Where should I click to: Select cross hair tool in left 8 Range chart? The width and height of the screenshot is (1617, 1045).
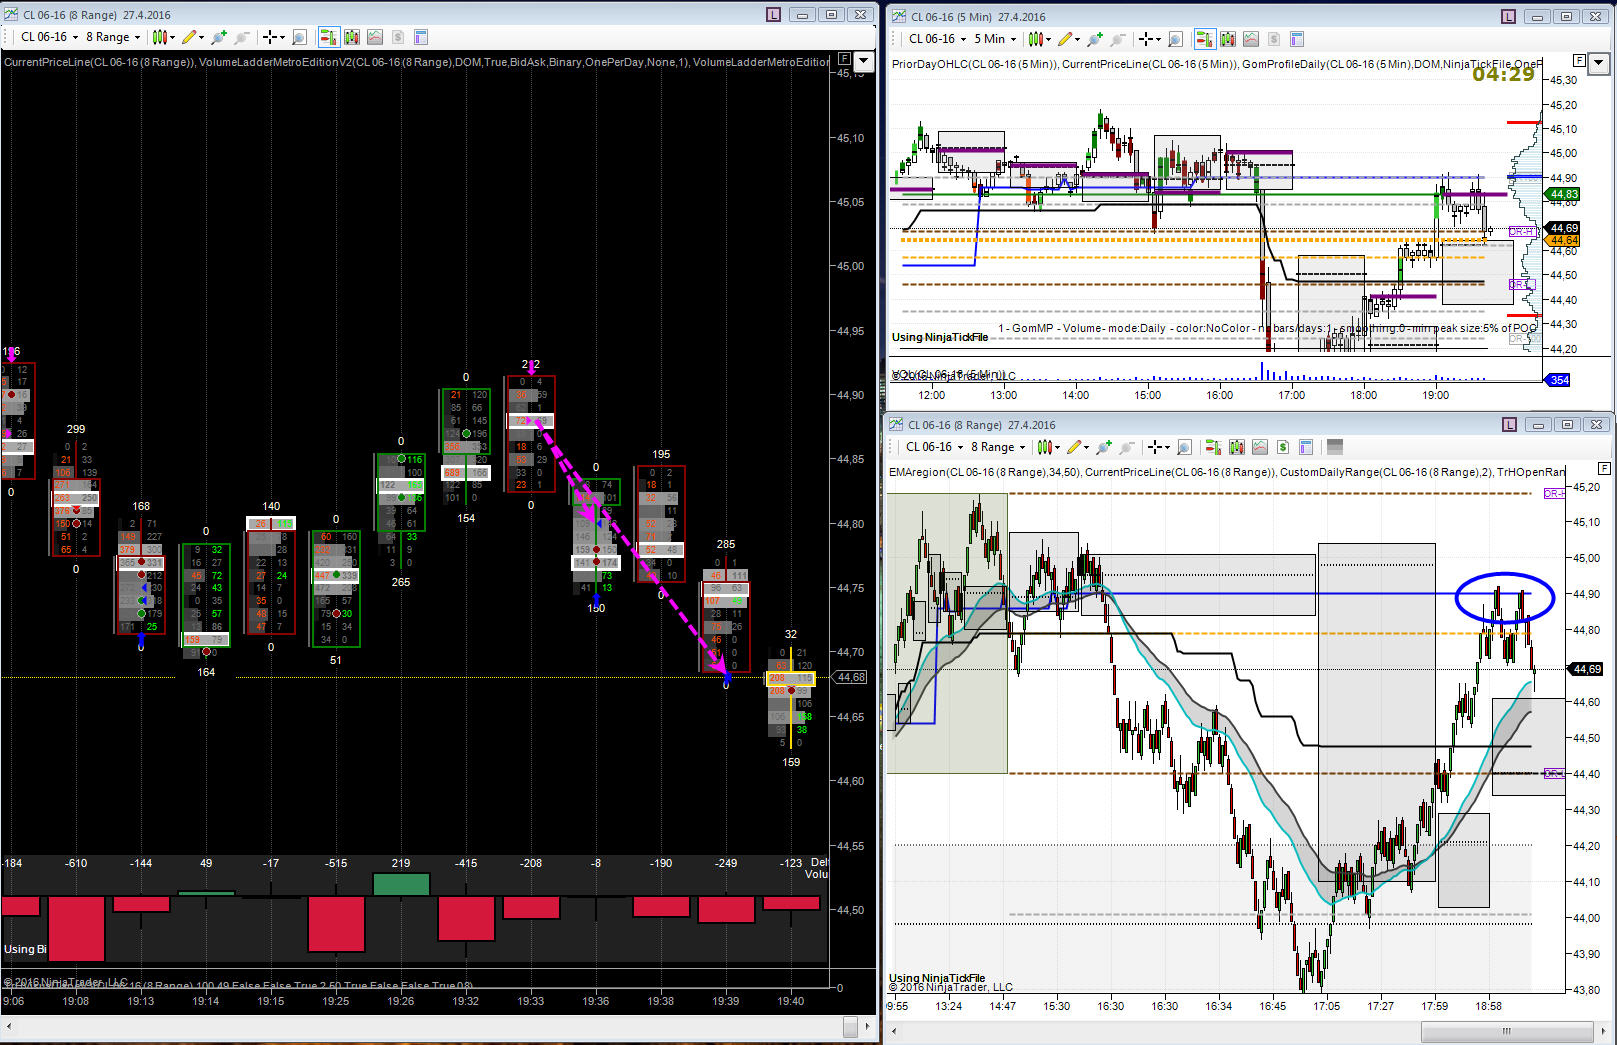[x=271, y=37]
